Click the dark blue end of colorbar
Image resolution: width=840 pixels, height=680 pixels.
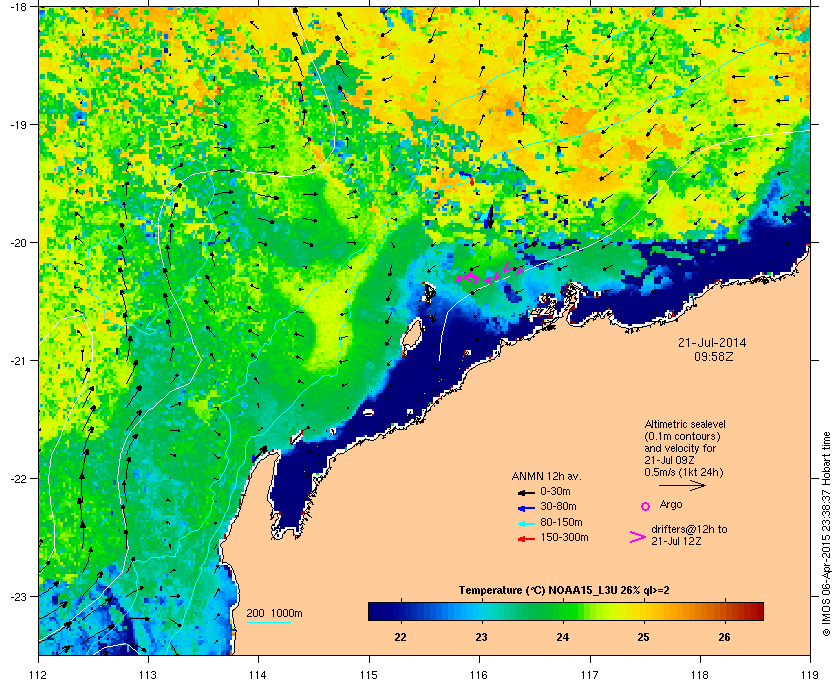378,611
